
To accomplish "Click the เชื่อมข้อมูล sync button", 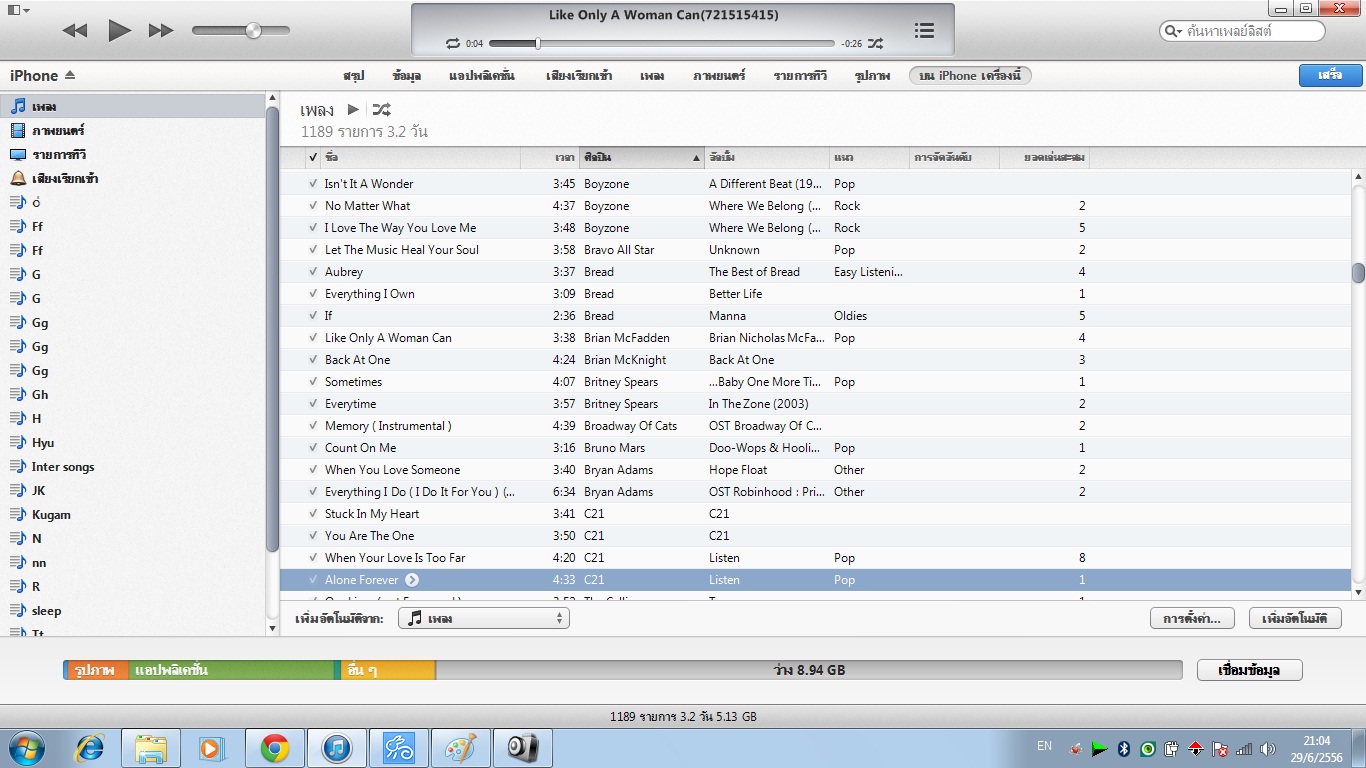I will 1250,670.
